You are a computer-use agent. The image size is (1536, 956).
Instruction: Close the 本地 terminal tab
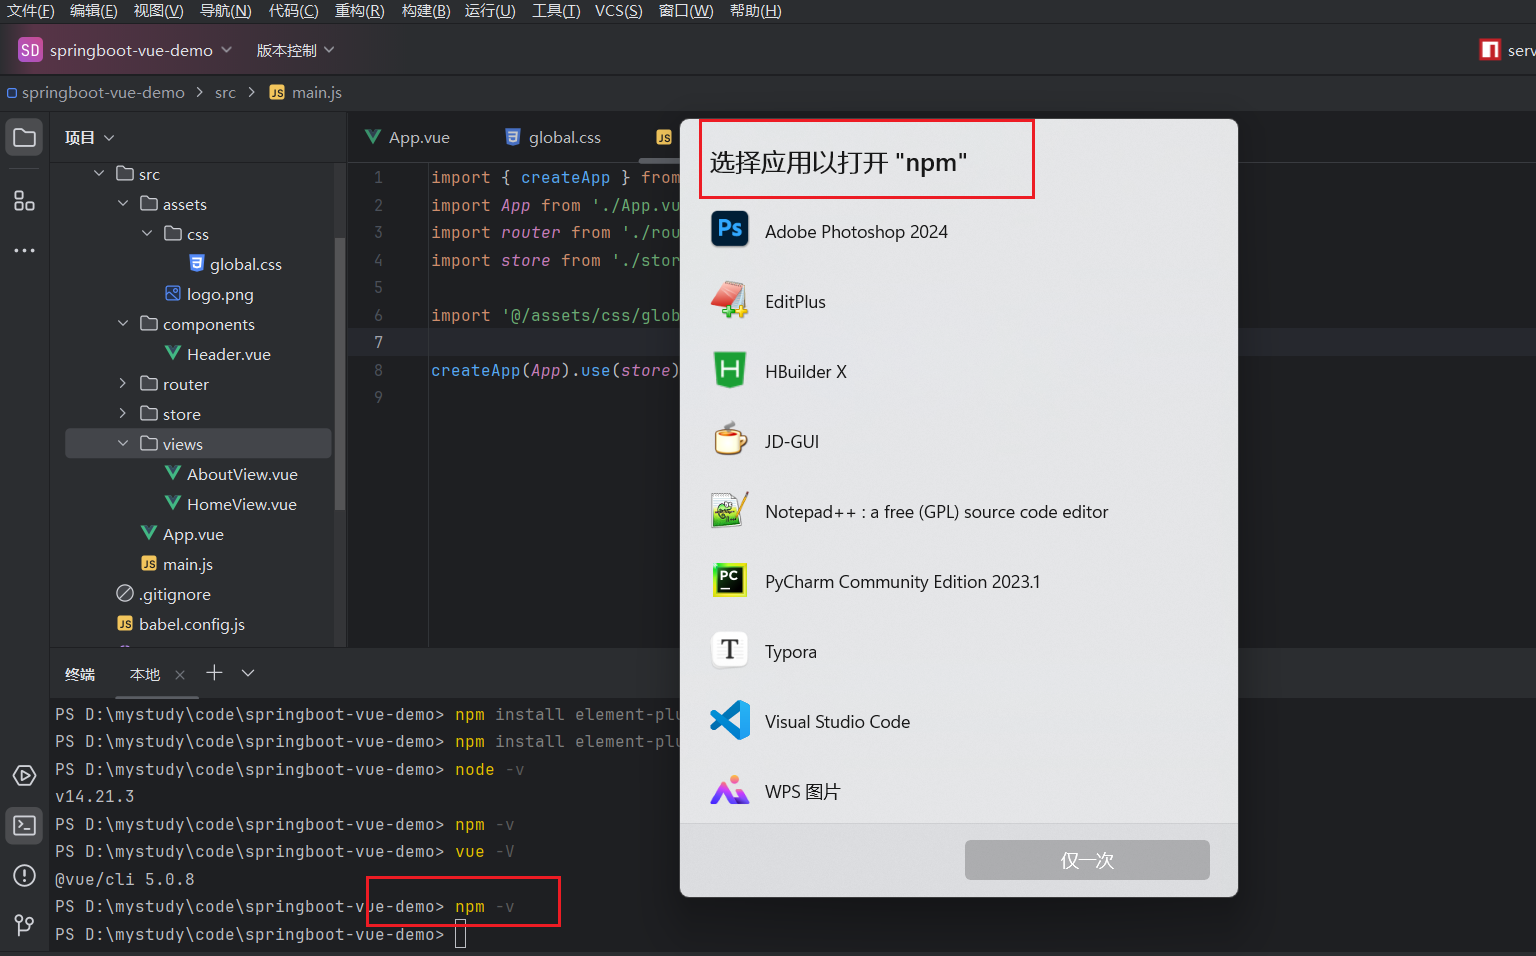(180, 675)
